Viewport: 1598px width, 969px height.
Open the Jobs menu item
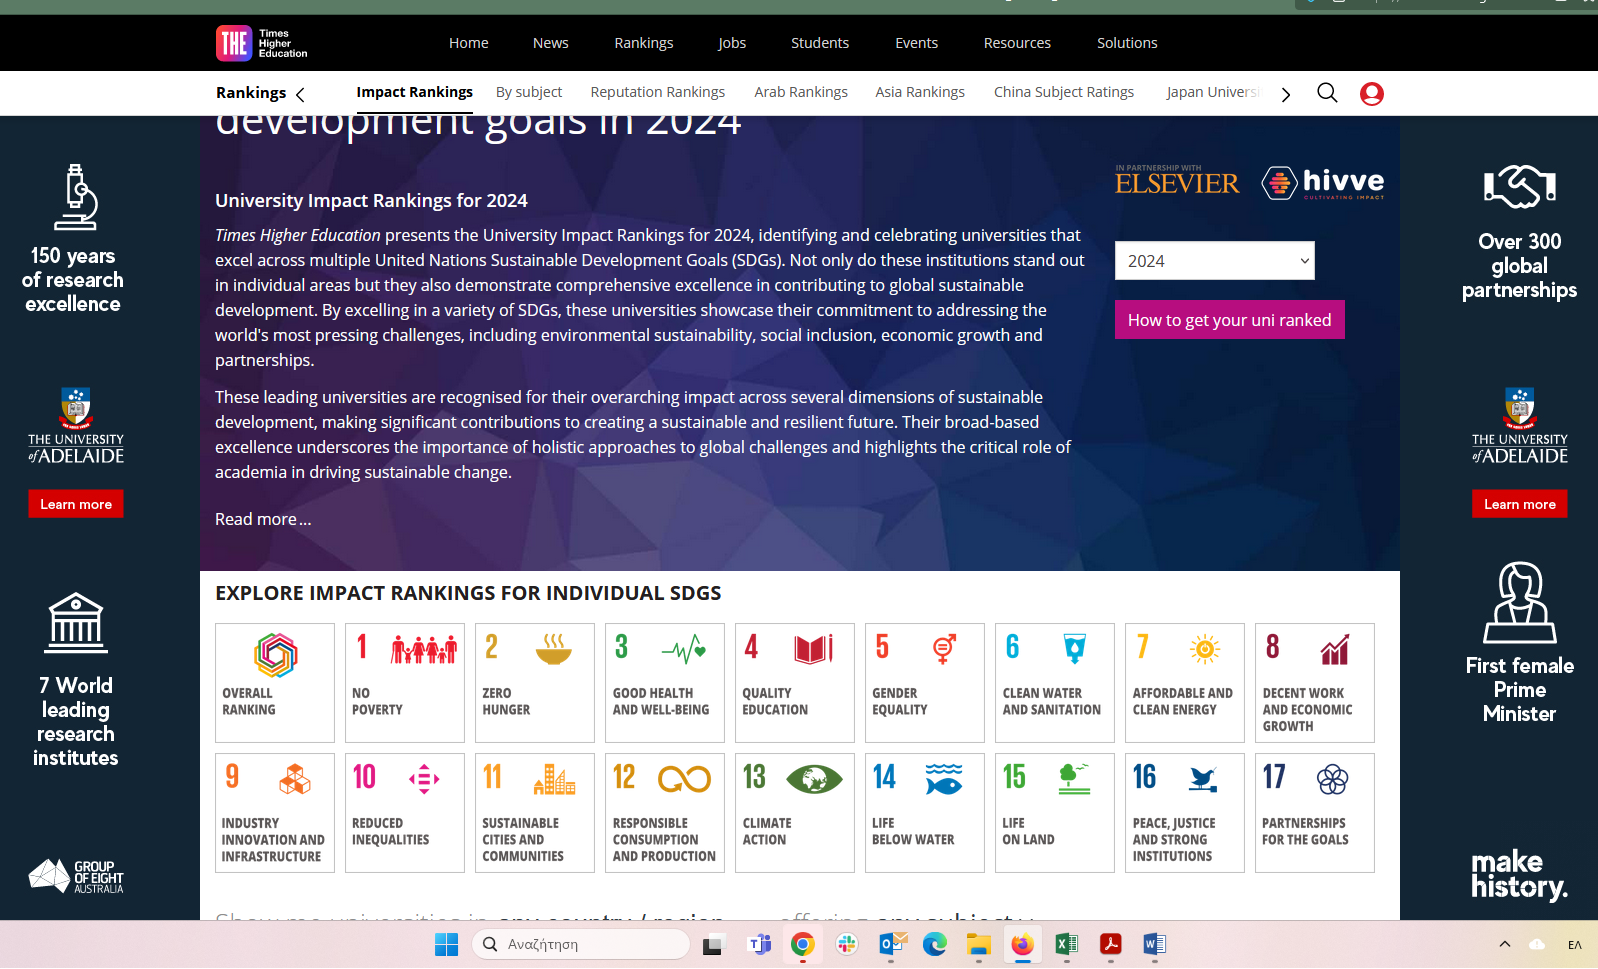731,43
